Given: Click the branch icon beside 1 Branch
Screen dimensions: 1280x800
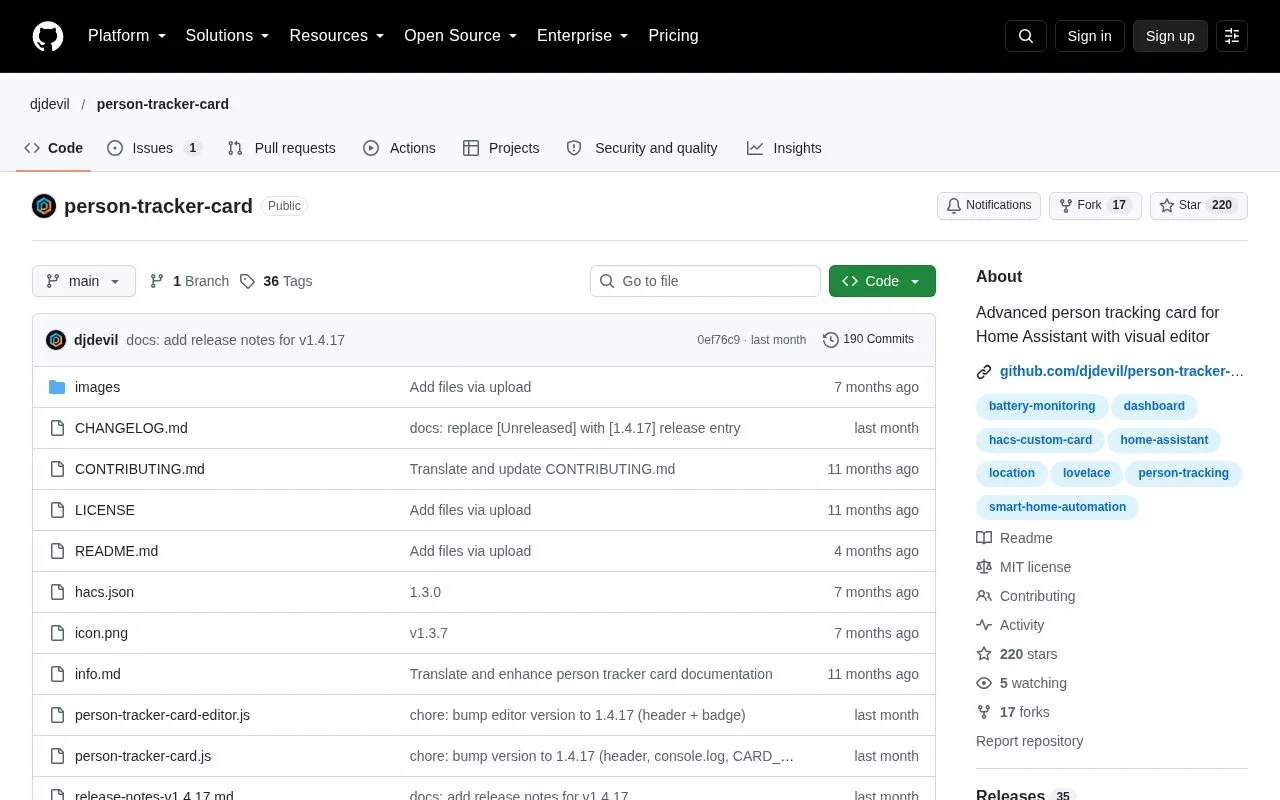Looking at the screenshot, I should pos(157,281).
